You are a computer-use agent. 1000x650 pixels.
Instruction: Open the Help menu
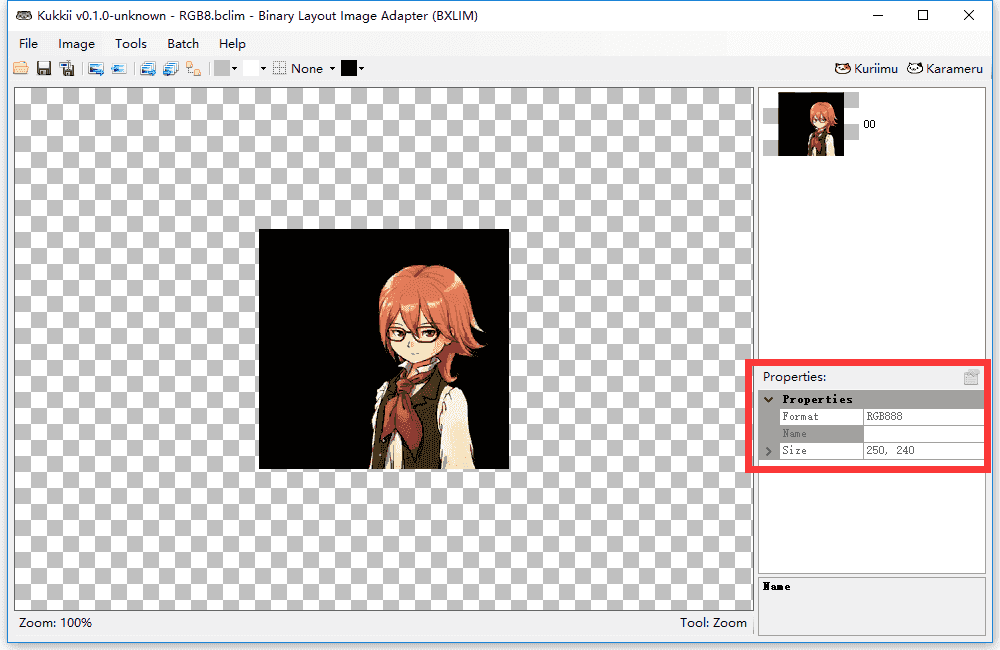tap(232, 43)
